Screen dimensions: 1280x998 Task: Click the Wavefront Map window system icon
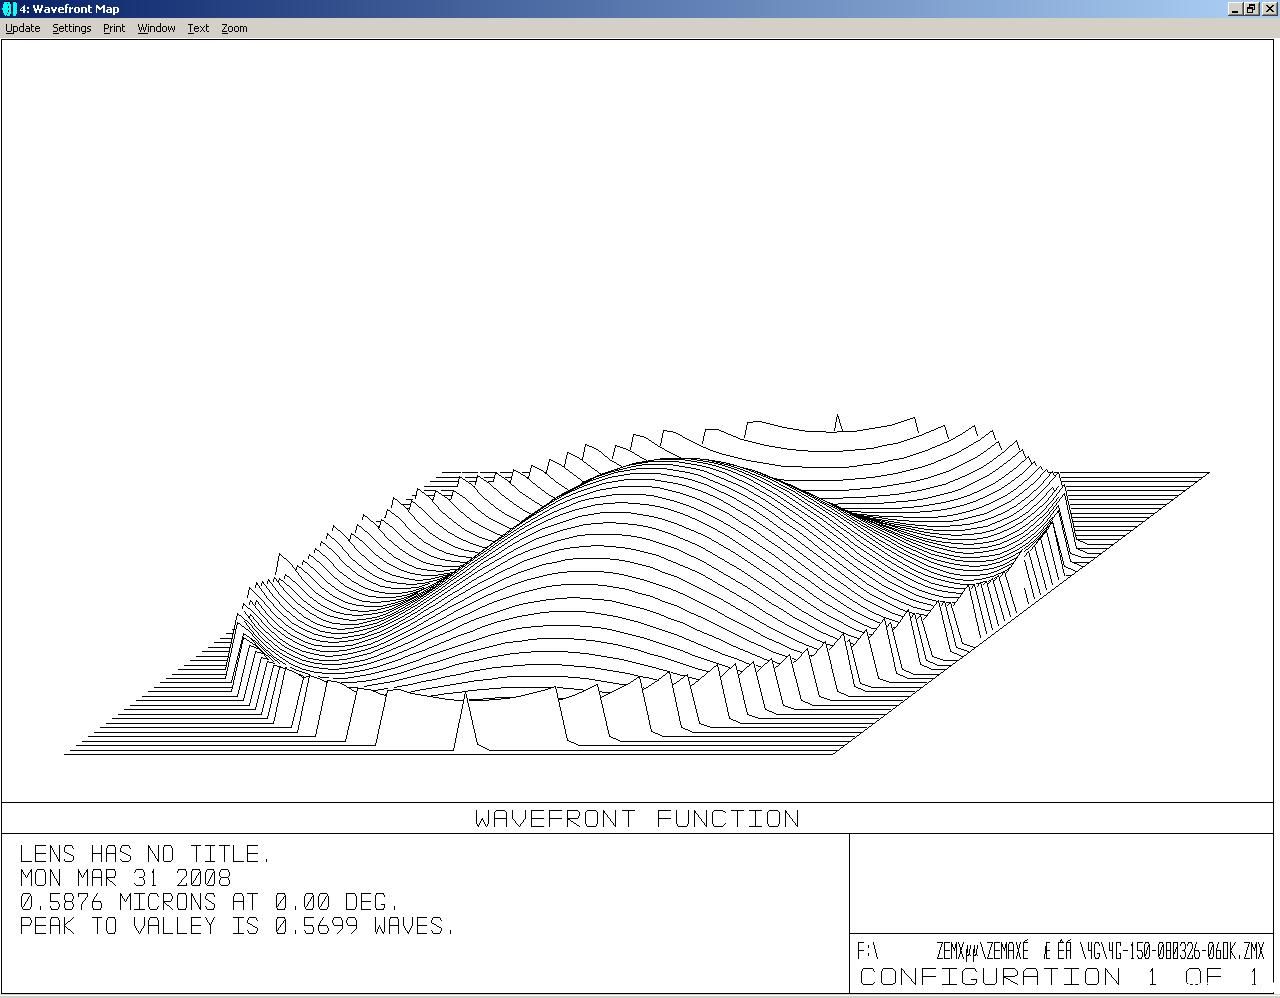point(10,9)
